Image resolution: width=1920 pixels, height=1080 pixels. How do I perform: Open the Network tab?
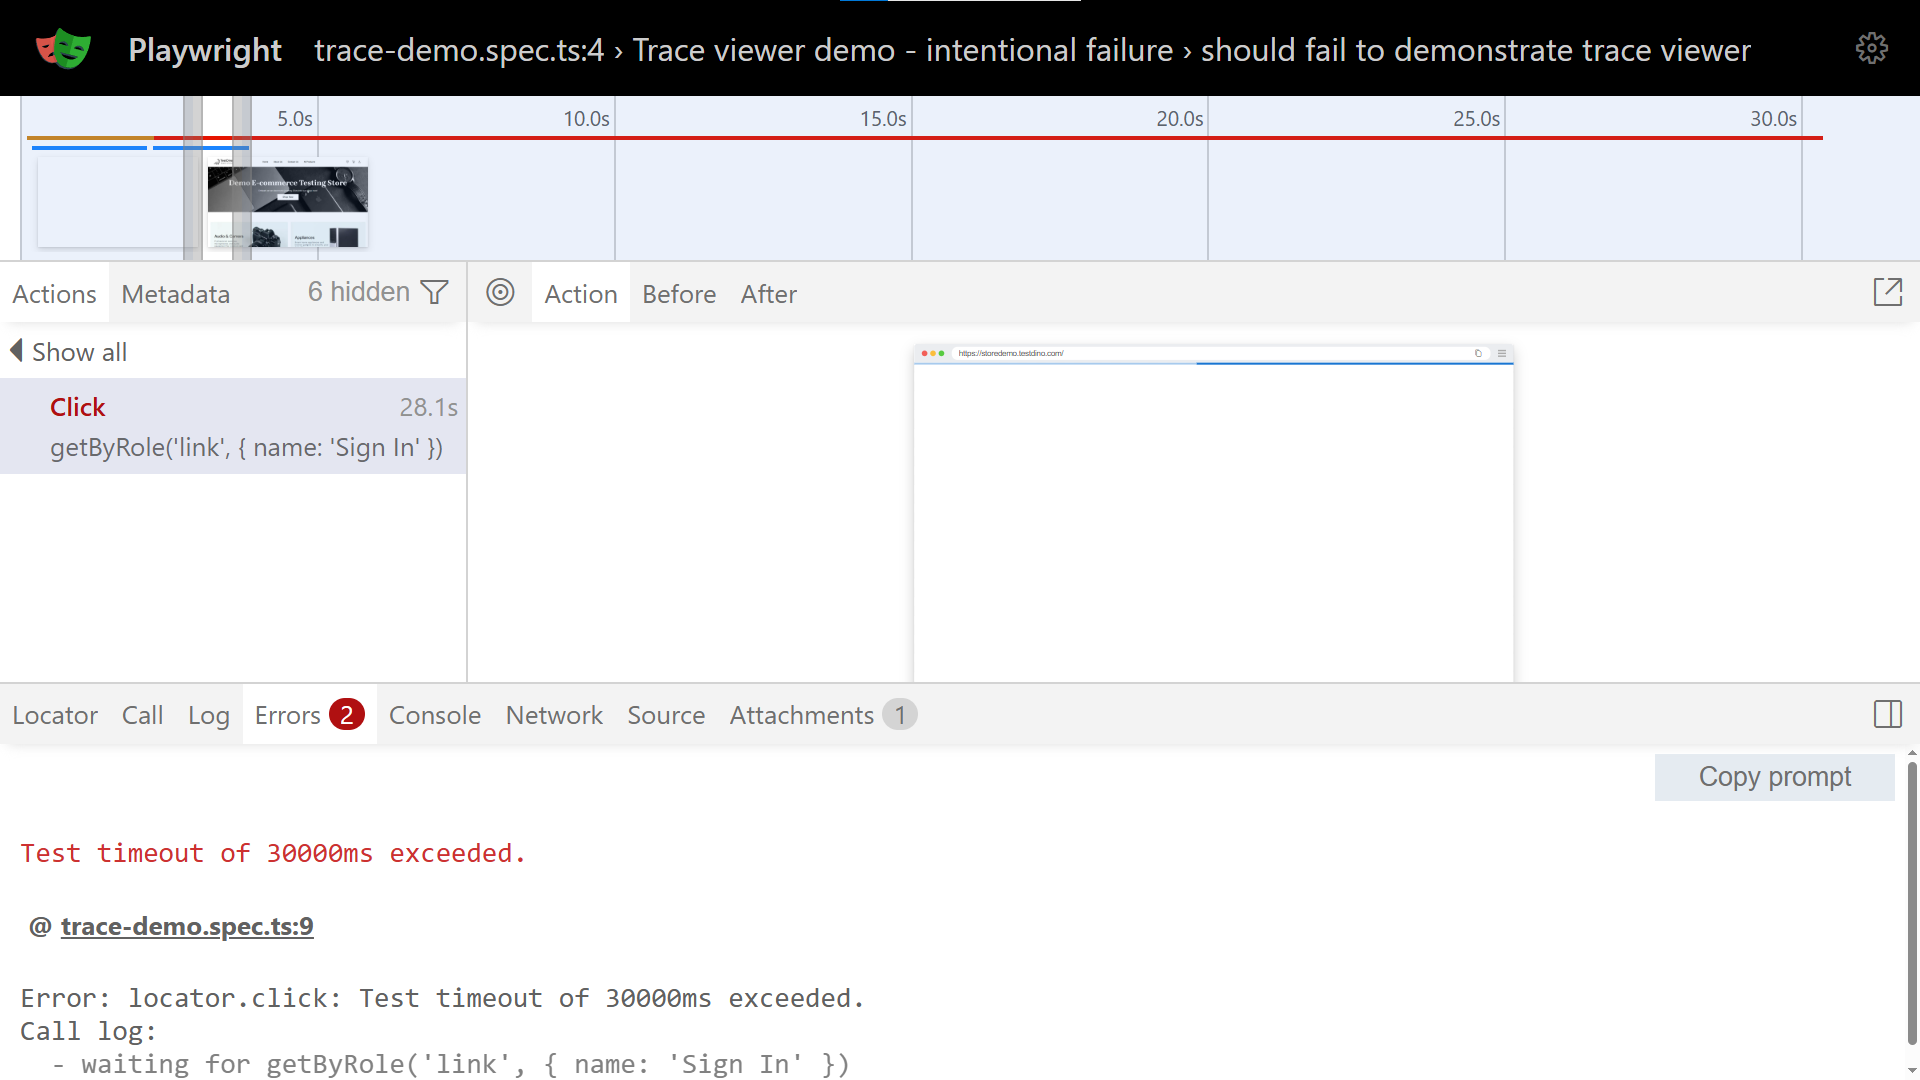point(554,715)
